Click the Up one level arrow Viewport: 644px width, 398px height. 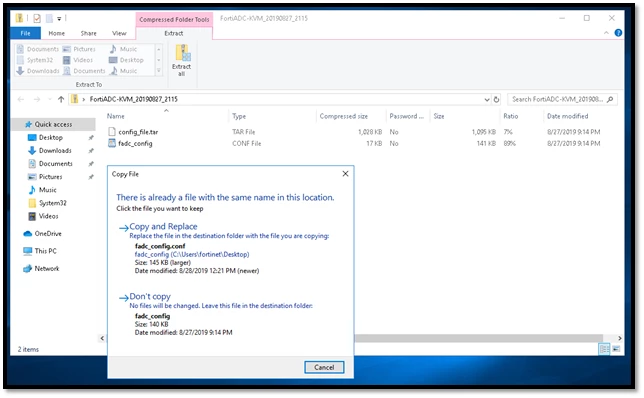coord(61,99)
